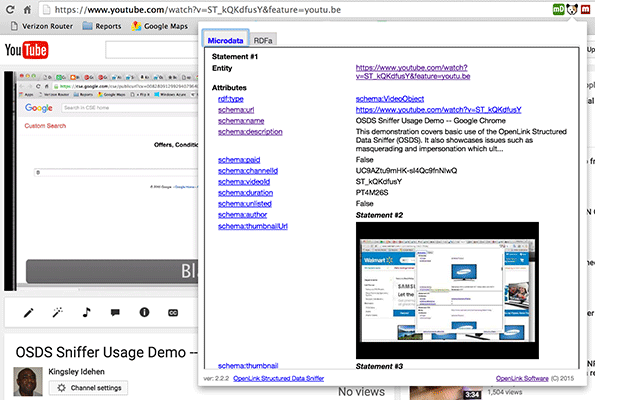Click the magic wand enhancements icon
The width and height of the screenshot is (640, 400).
(x=58, y=313)
